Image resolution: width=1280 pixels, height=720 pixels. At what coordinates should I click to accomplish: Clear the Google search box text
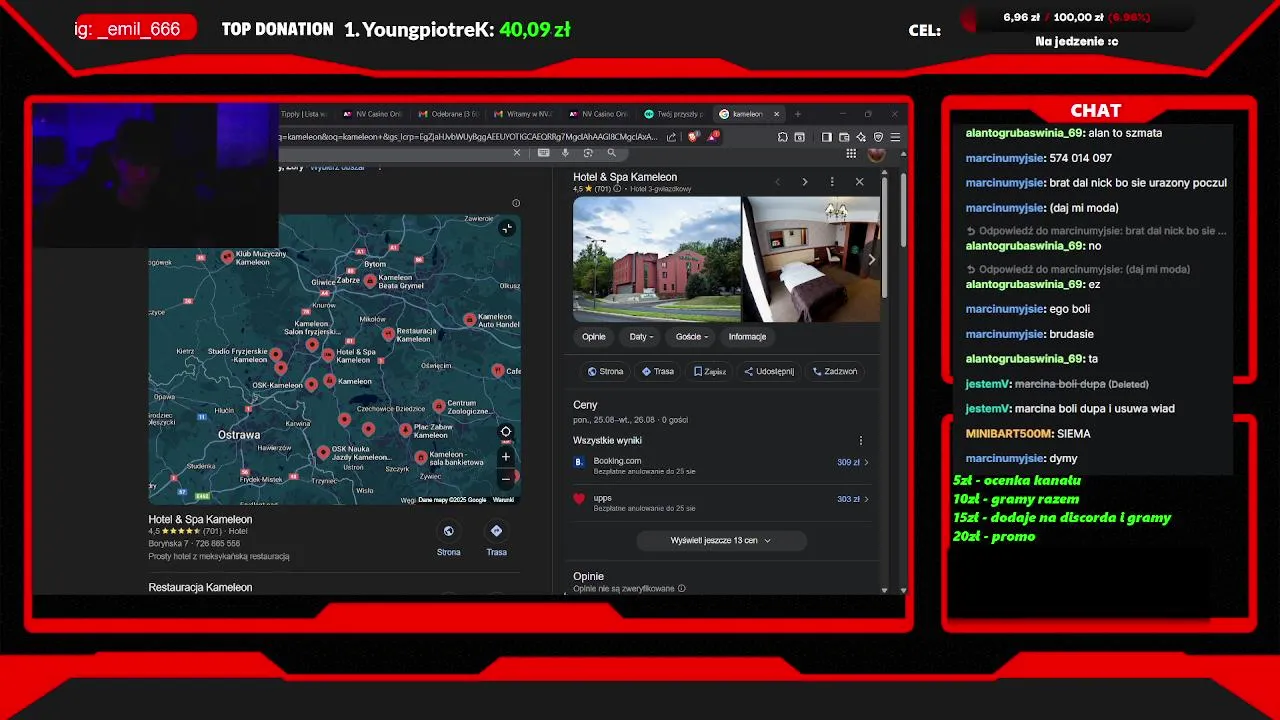(x=517, y=153)
